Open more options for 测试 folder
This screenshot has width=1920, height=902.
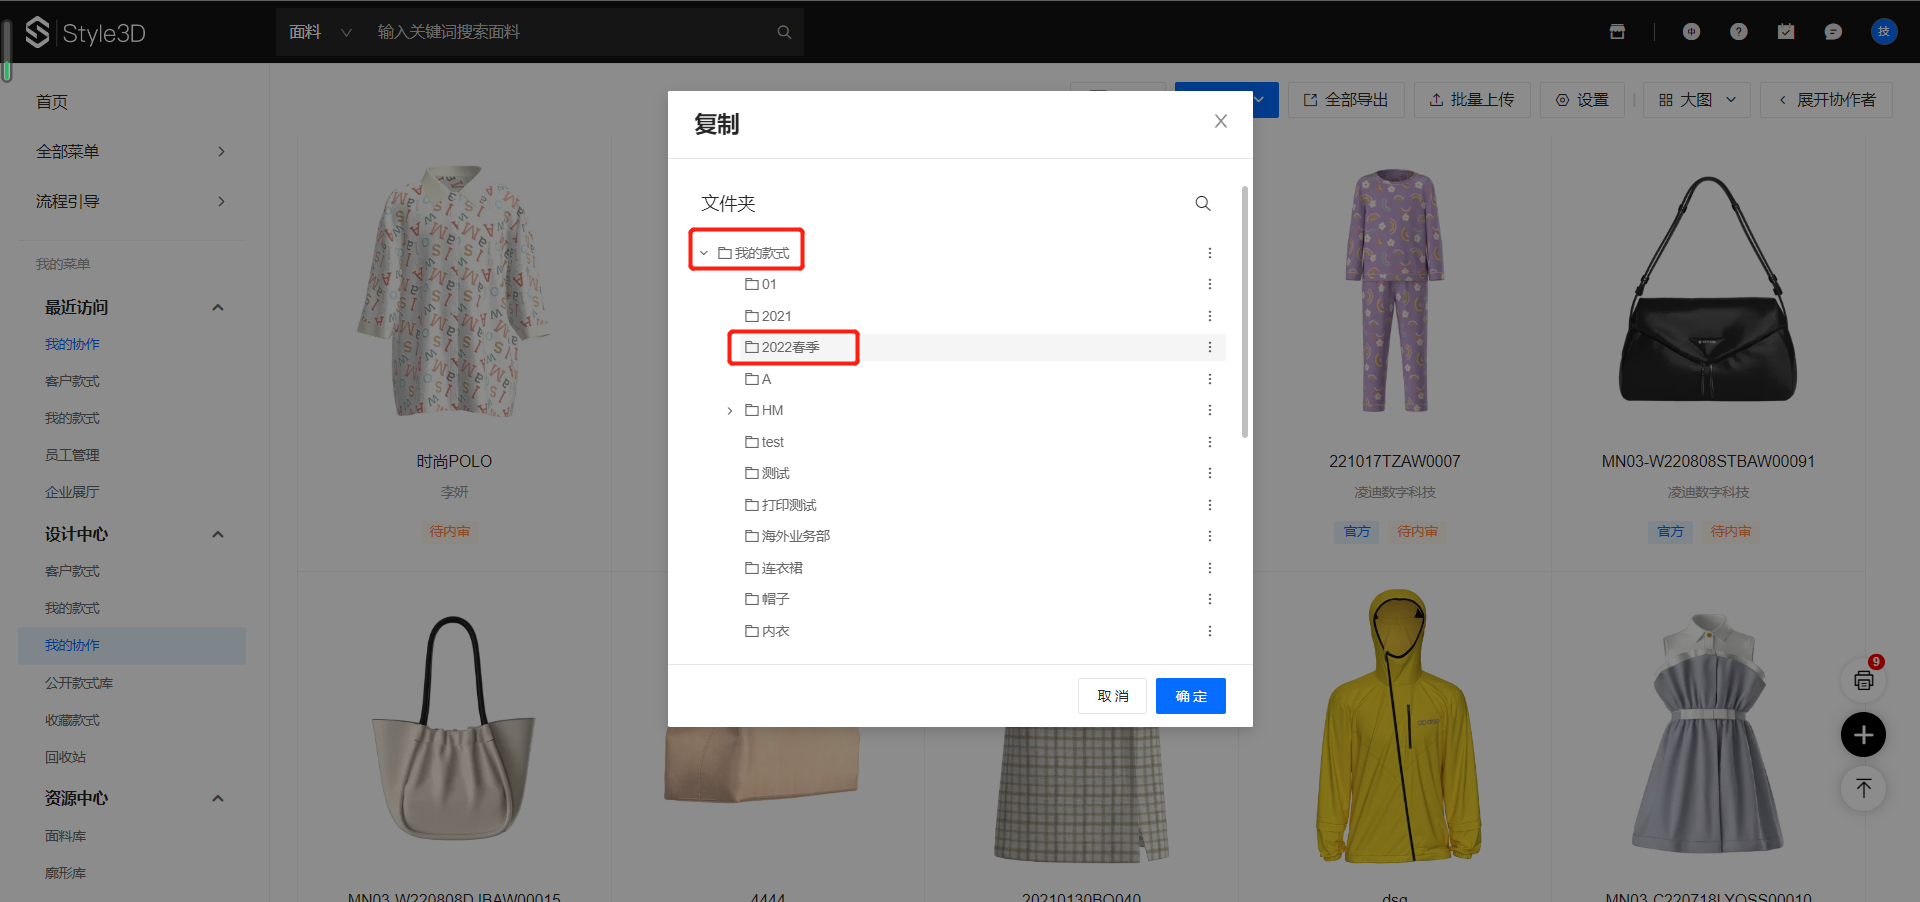click(1210, 473)
